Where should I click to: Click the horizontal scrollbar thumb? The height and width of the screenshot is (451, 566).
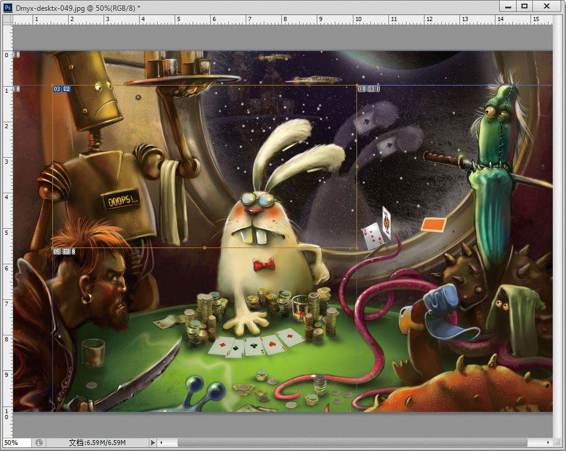pos(352,442)
